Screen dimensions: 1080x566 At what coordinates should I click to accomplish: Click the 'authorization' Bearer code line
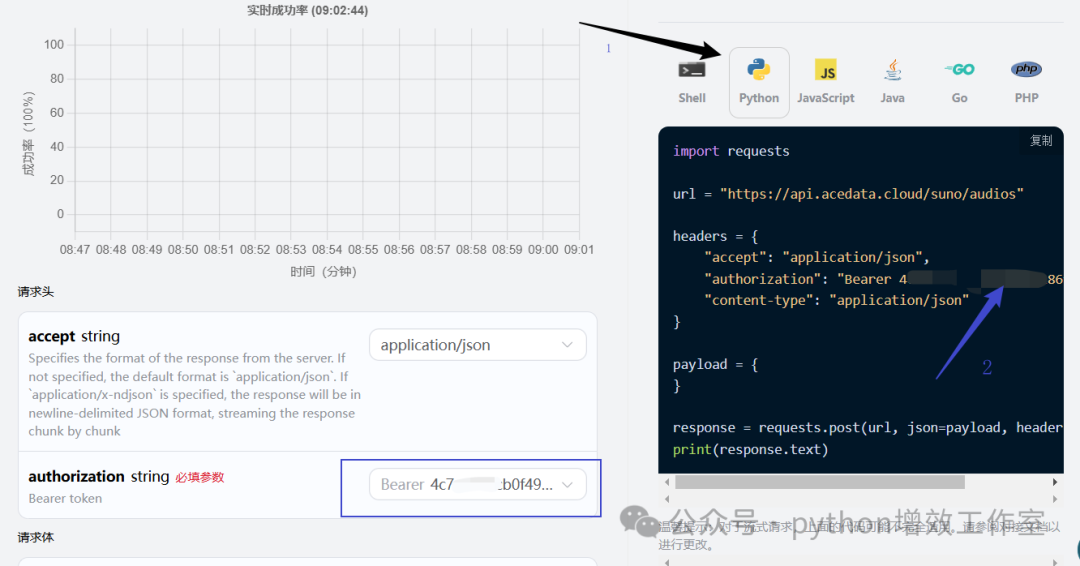tap(883, 279)
